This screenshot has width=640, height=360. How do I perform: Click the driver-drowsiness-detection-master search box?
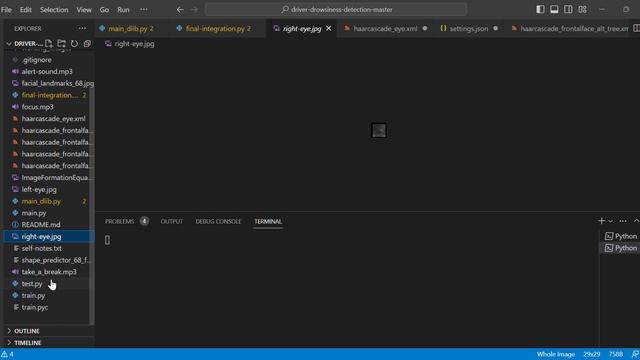[336, 9]
